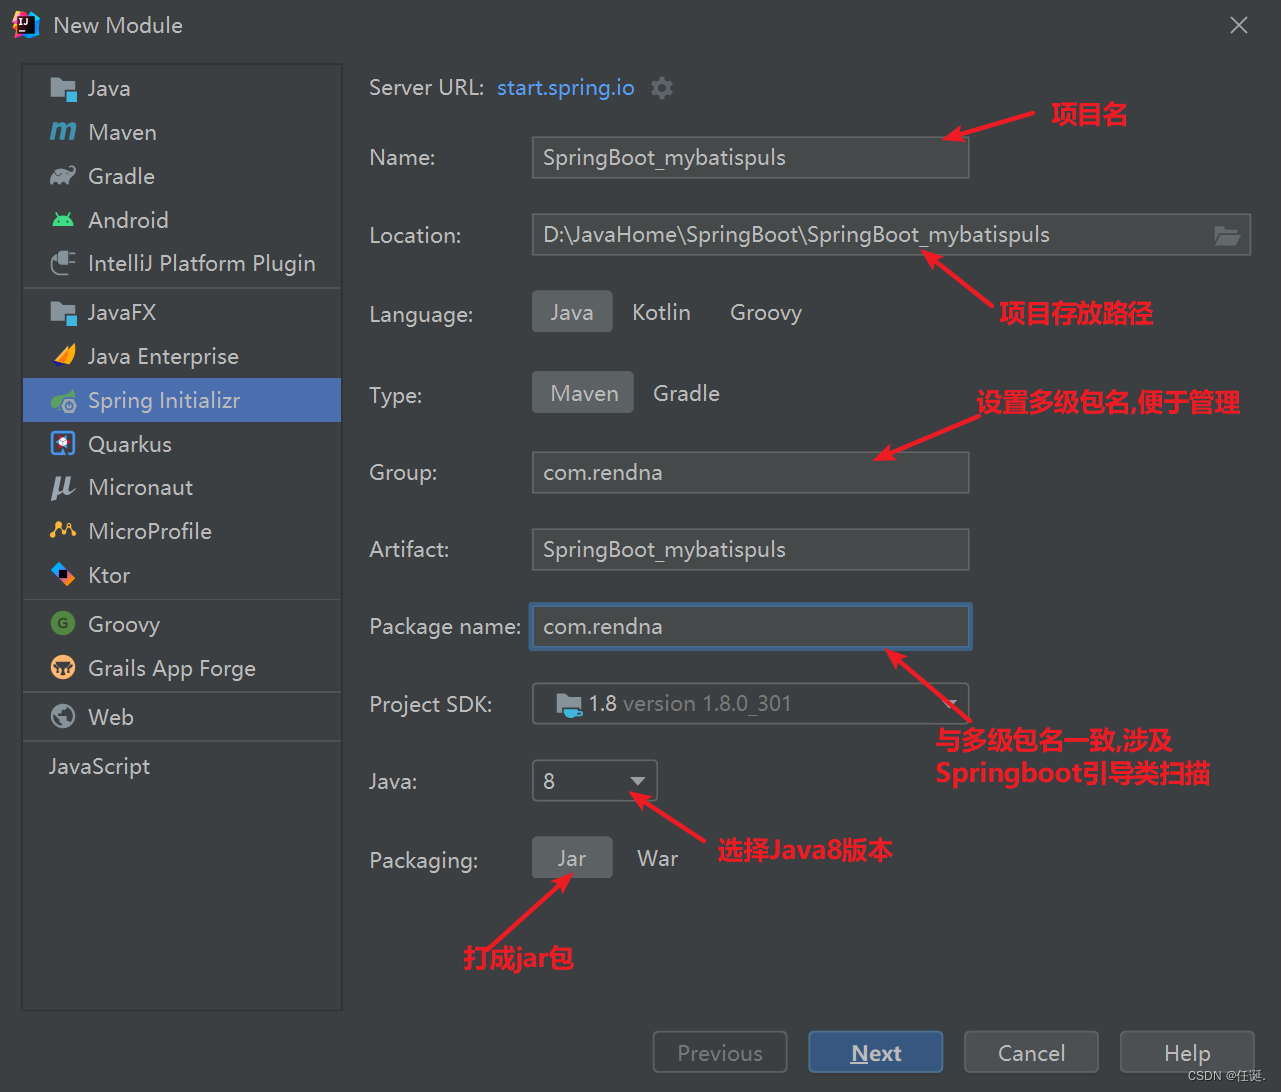Click the Maven 'm' icon

(x=63, y=132)
